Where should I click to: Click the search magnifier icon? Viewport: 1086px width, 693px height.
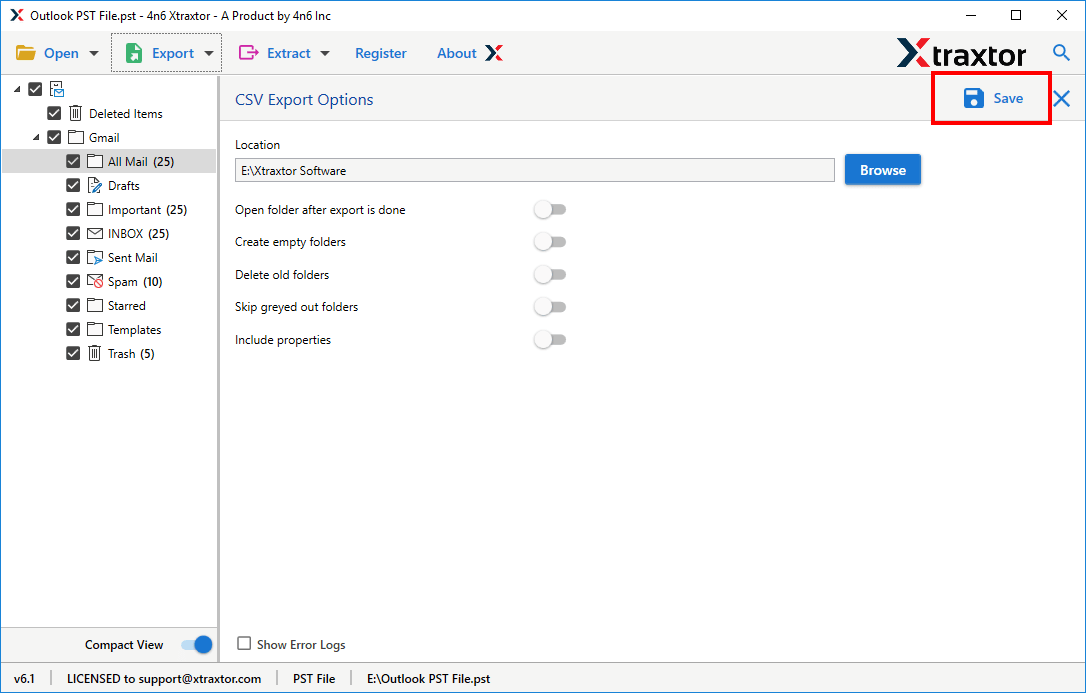[x=1060, y=52]
